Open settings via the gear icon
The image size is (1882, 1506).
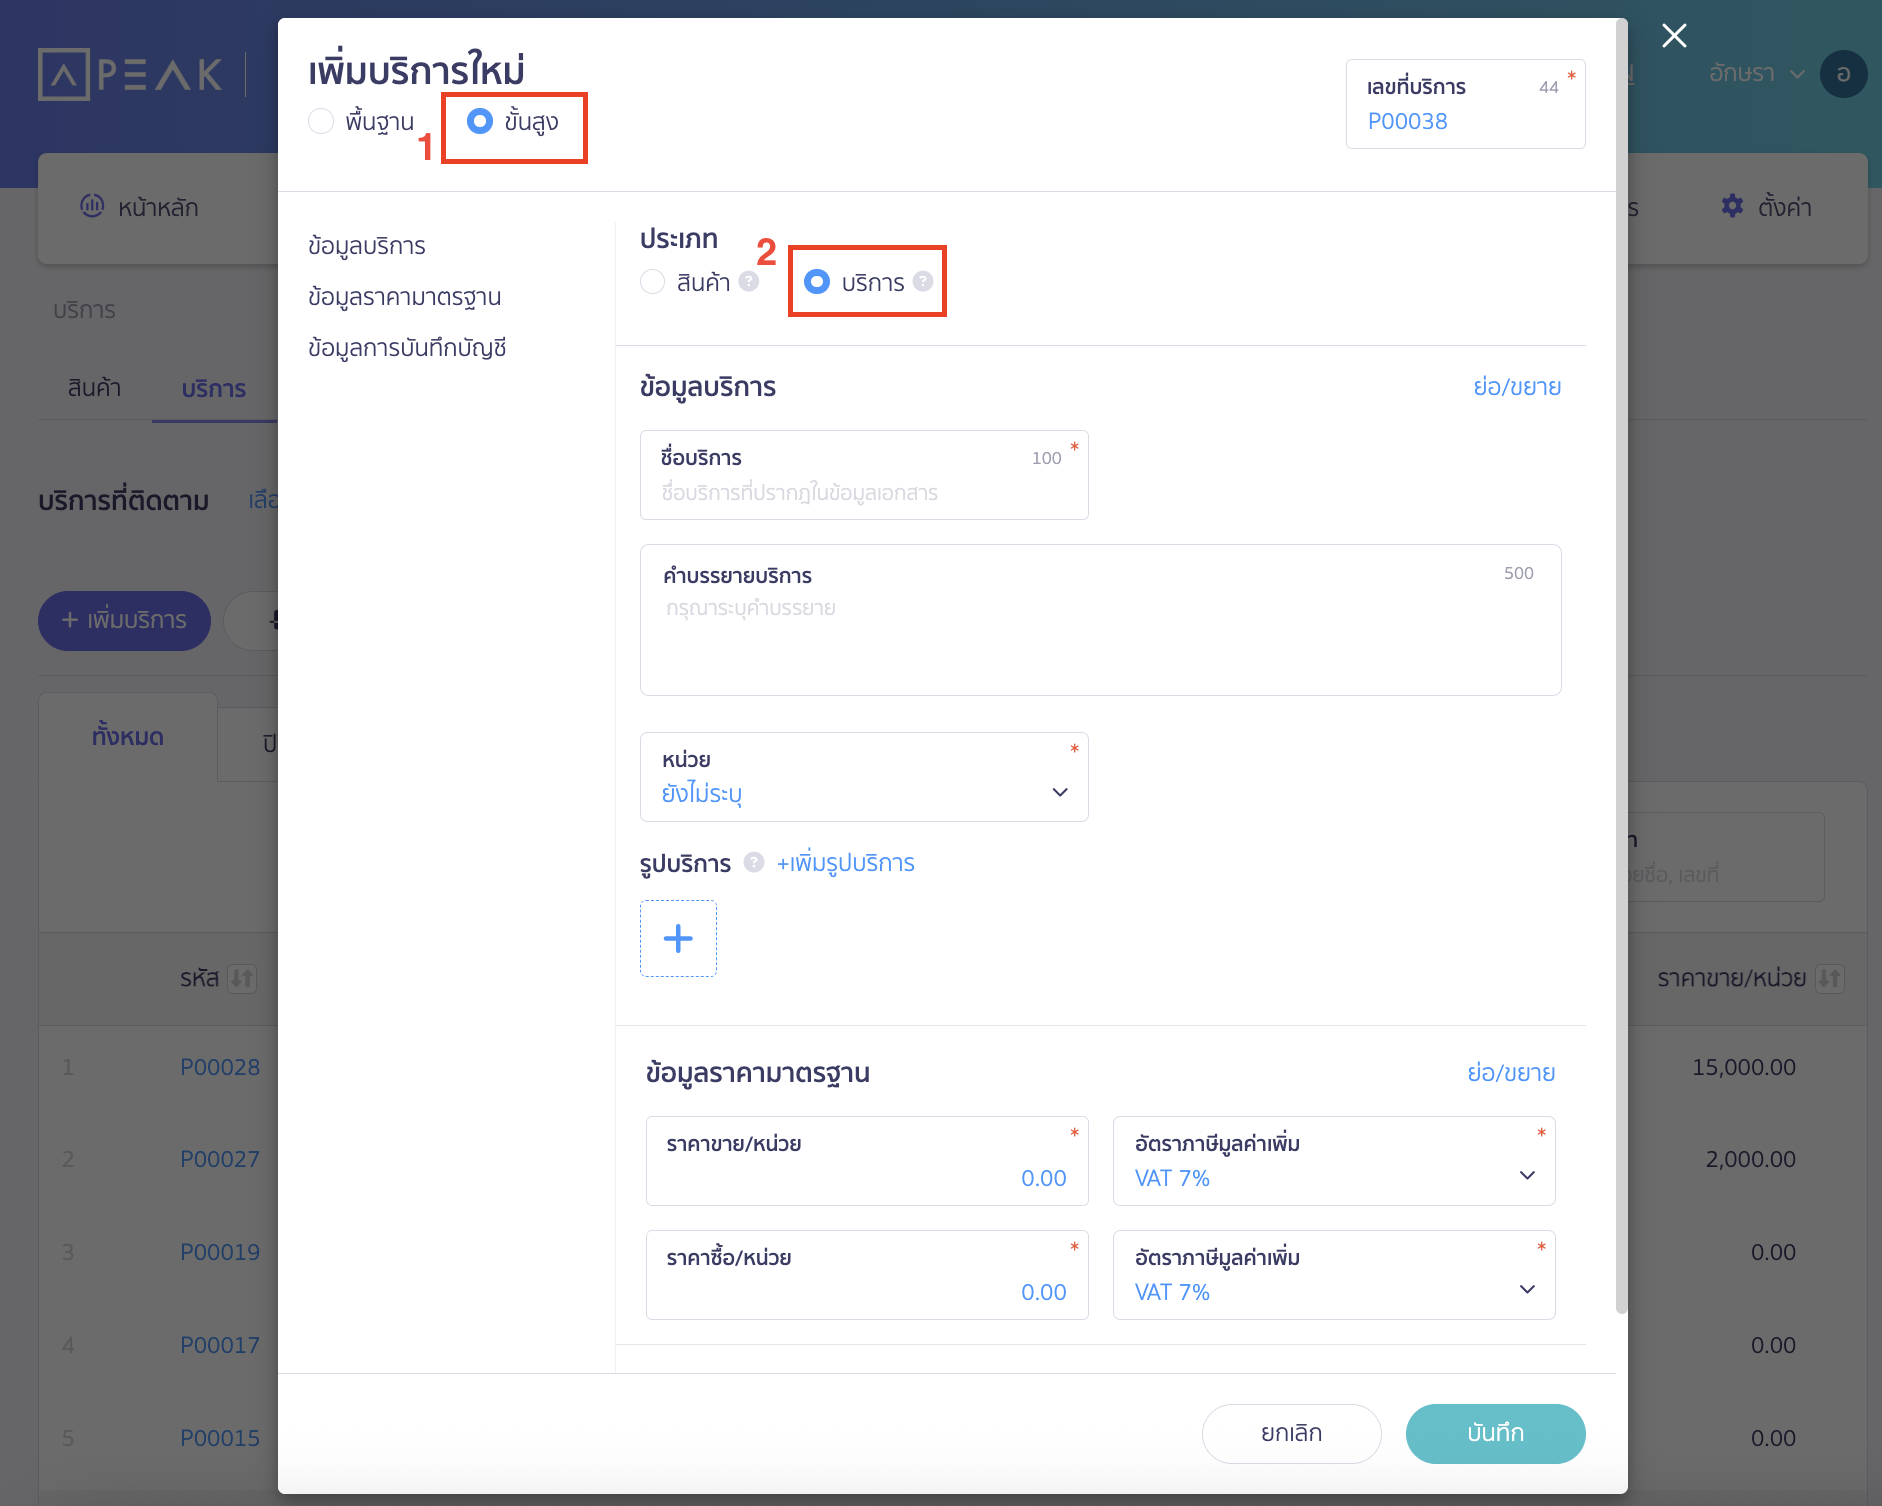[1732, 206]
